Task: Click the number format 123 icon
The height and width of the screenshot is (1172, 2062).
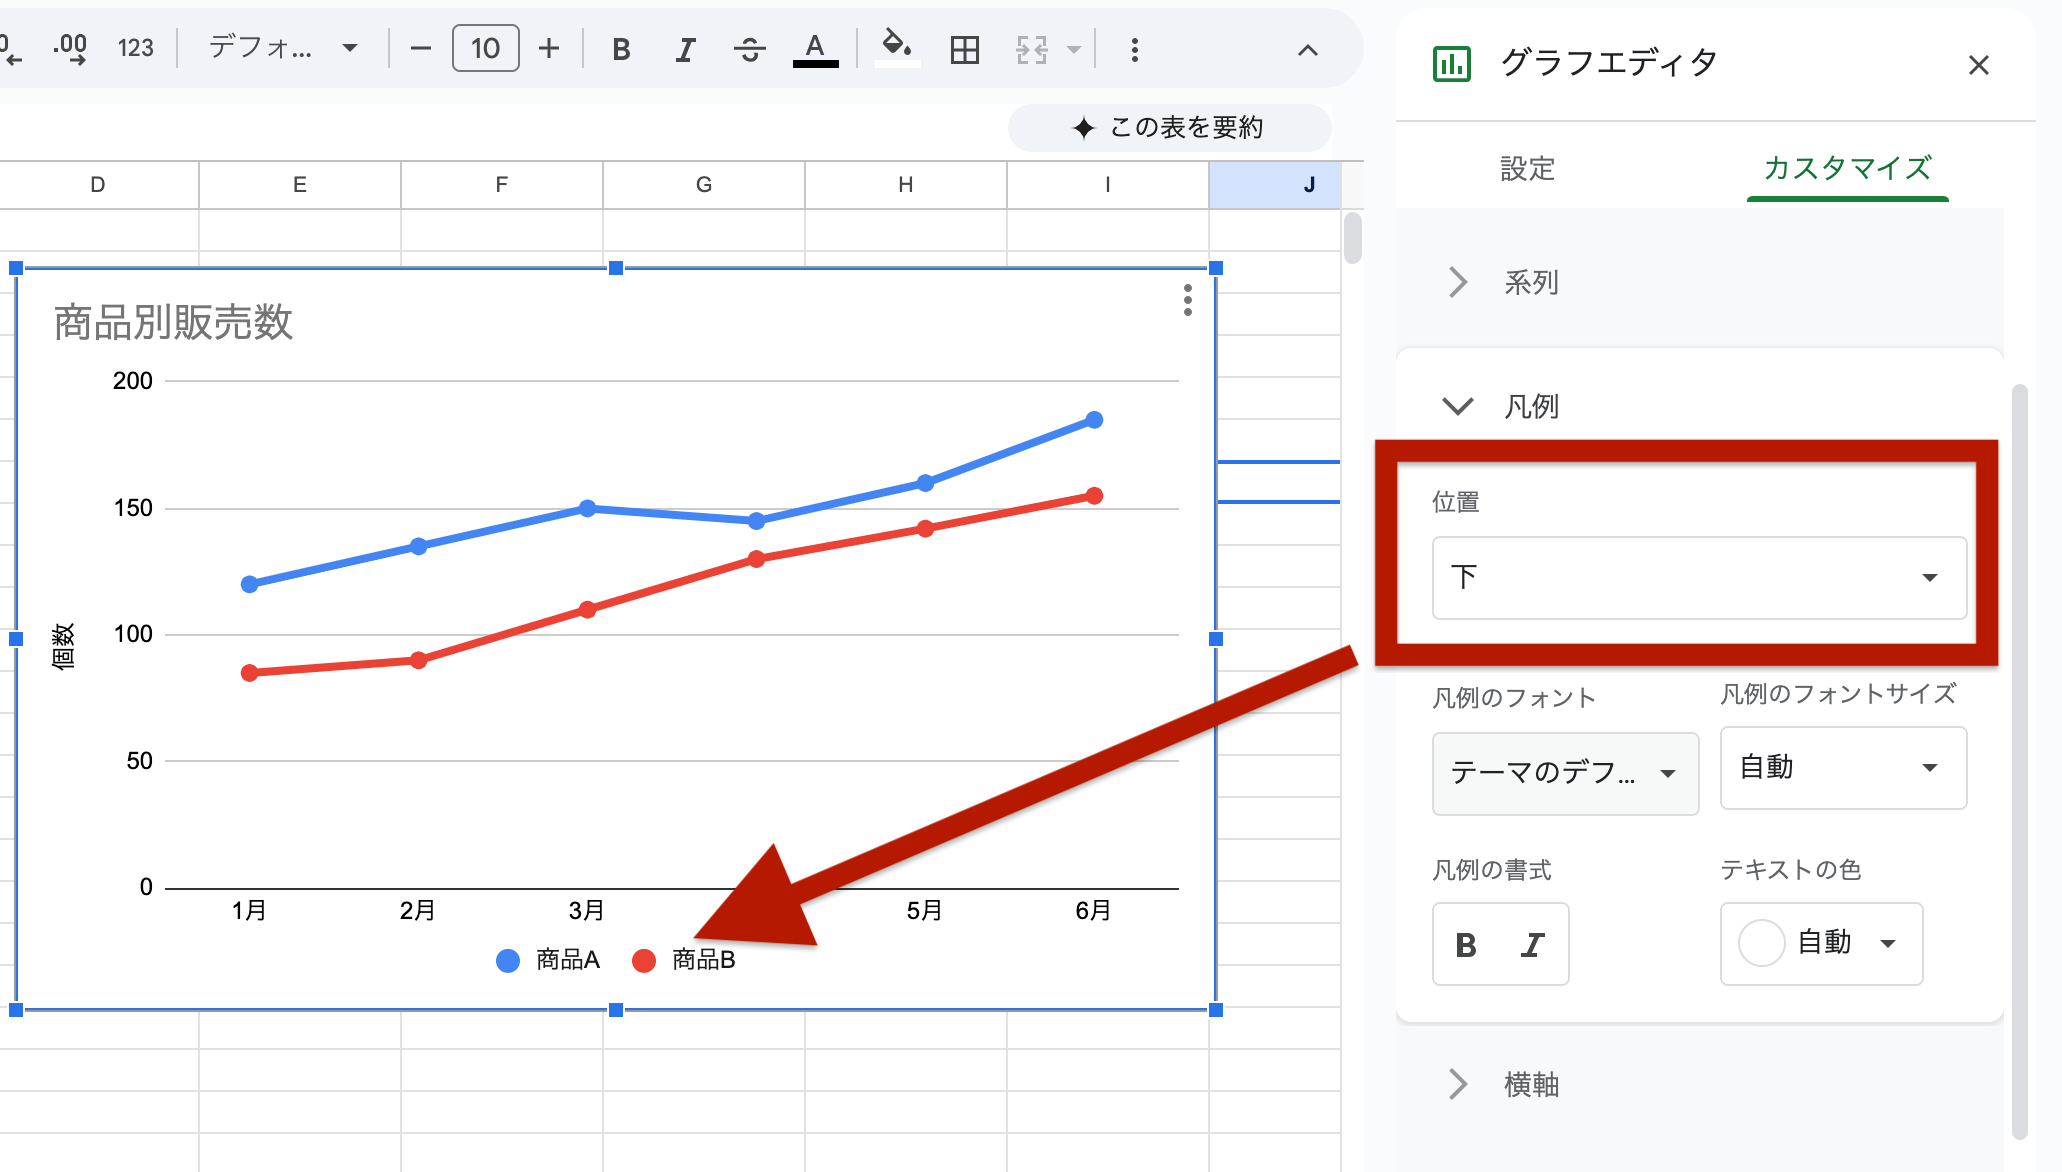Action: (x=136, y=48)
